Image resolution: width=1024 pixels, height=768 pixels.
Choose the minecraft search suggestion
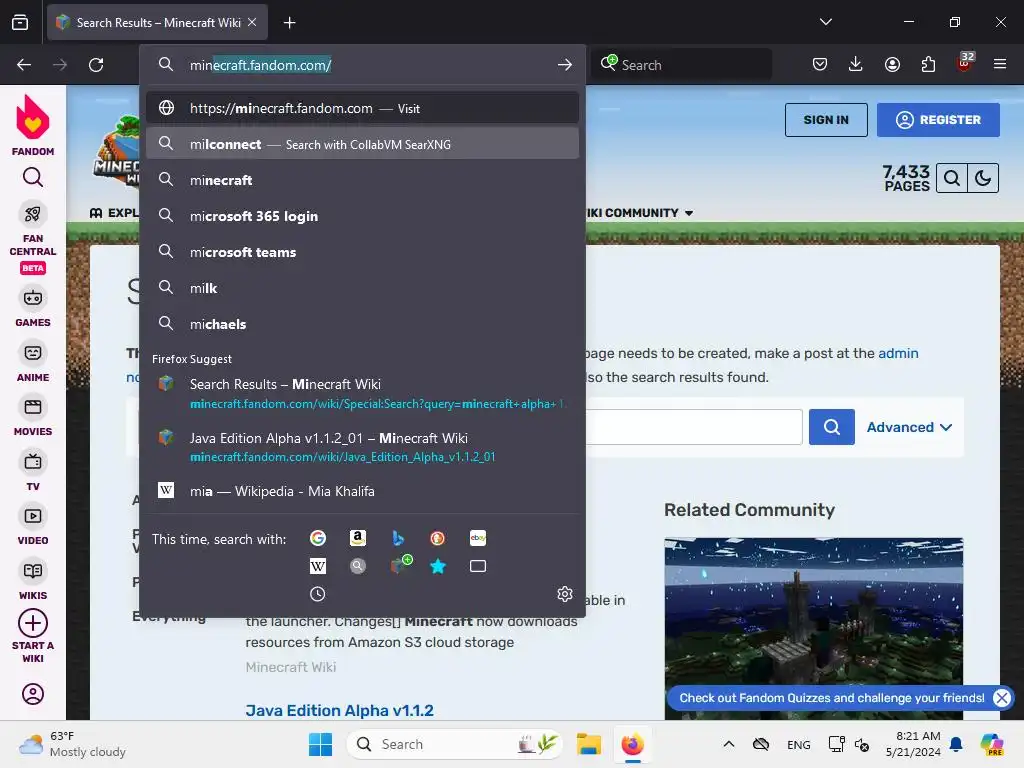[362, 180]
